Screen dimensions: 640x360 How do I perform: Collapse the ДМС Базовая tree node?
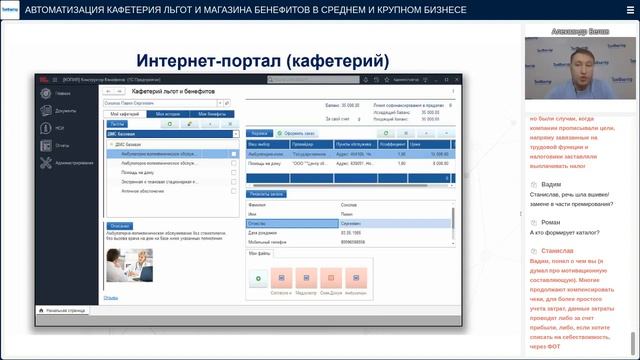[x=111, y=144]
